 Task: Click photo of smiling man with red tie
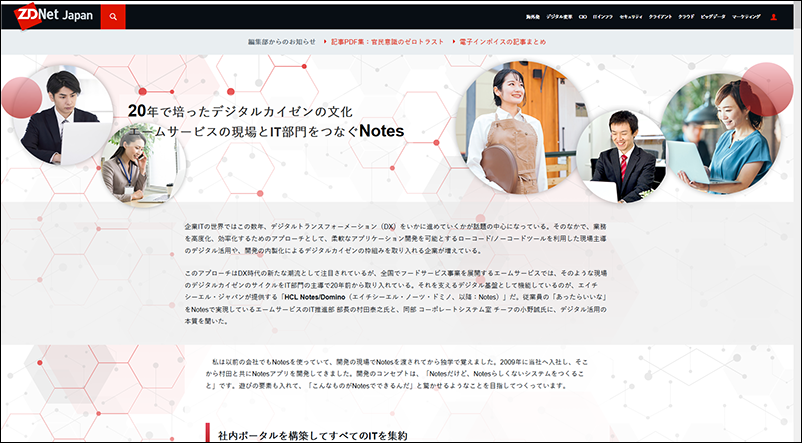(x=621, y=156)
